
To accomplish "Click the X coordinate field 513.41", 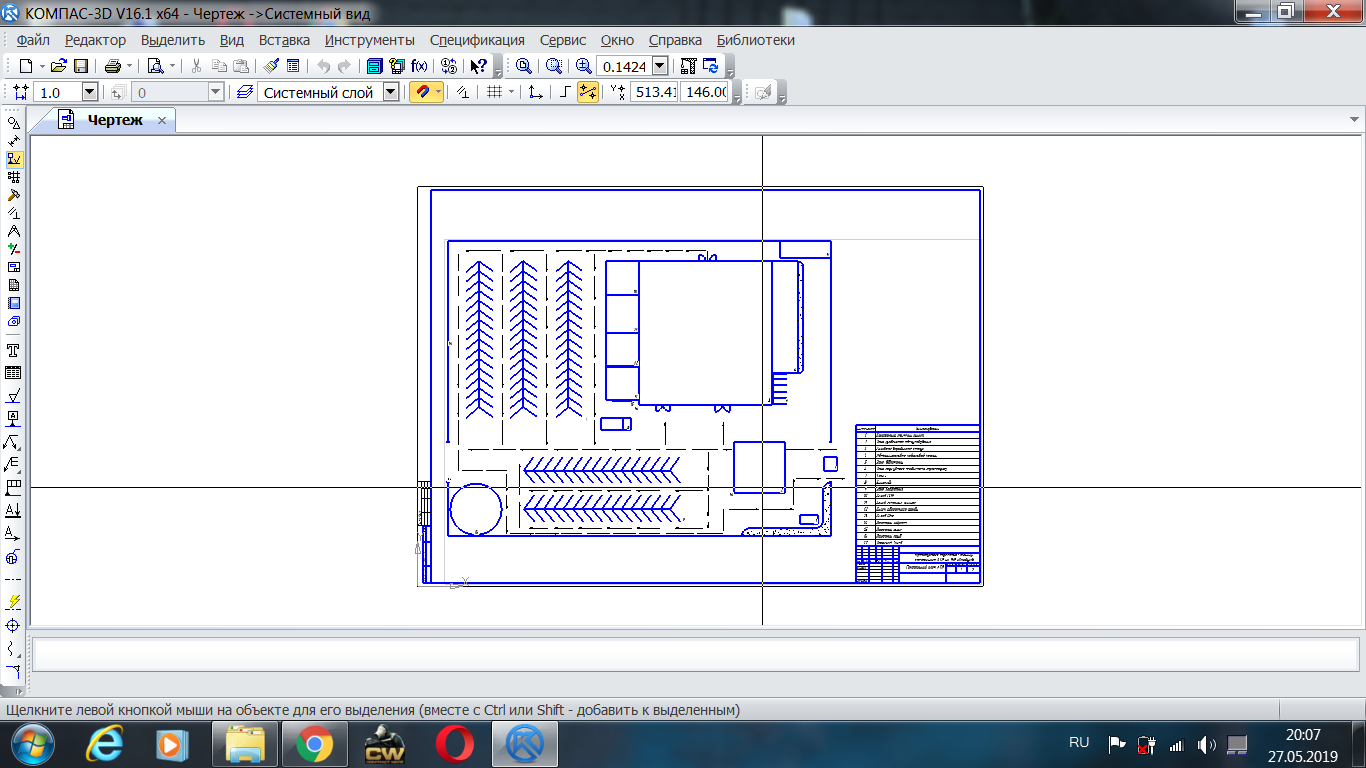I will coord(654,92).
